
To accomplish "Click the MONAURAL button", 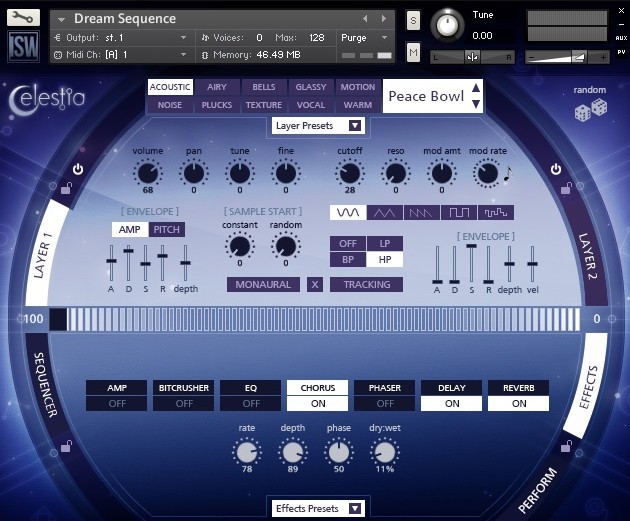I will [263, 284].
